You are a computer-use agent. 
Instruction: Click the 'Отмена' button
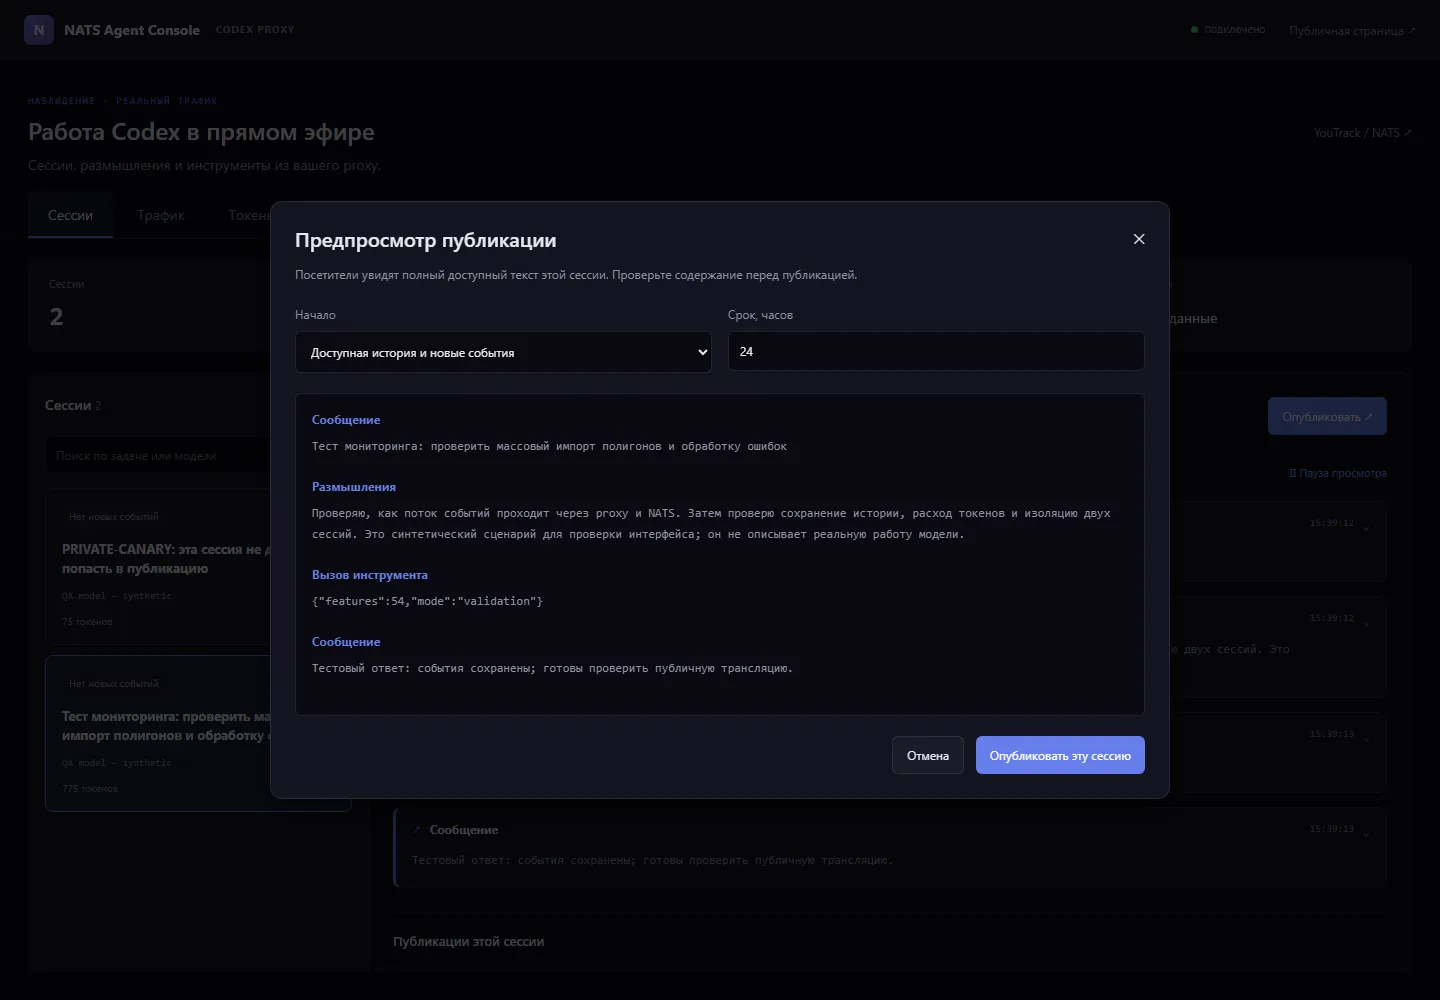928,755
